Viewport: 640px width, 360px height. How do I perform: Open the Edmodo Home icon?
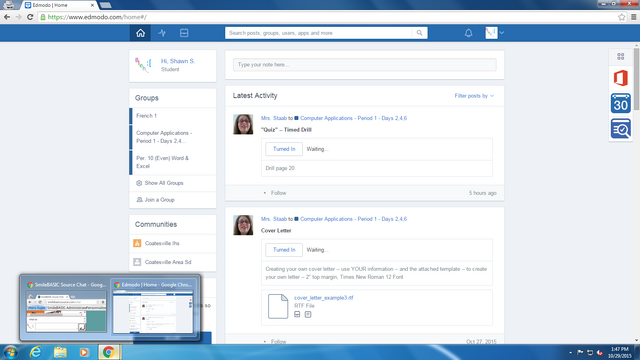pos(140,33)
